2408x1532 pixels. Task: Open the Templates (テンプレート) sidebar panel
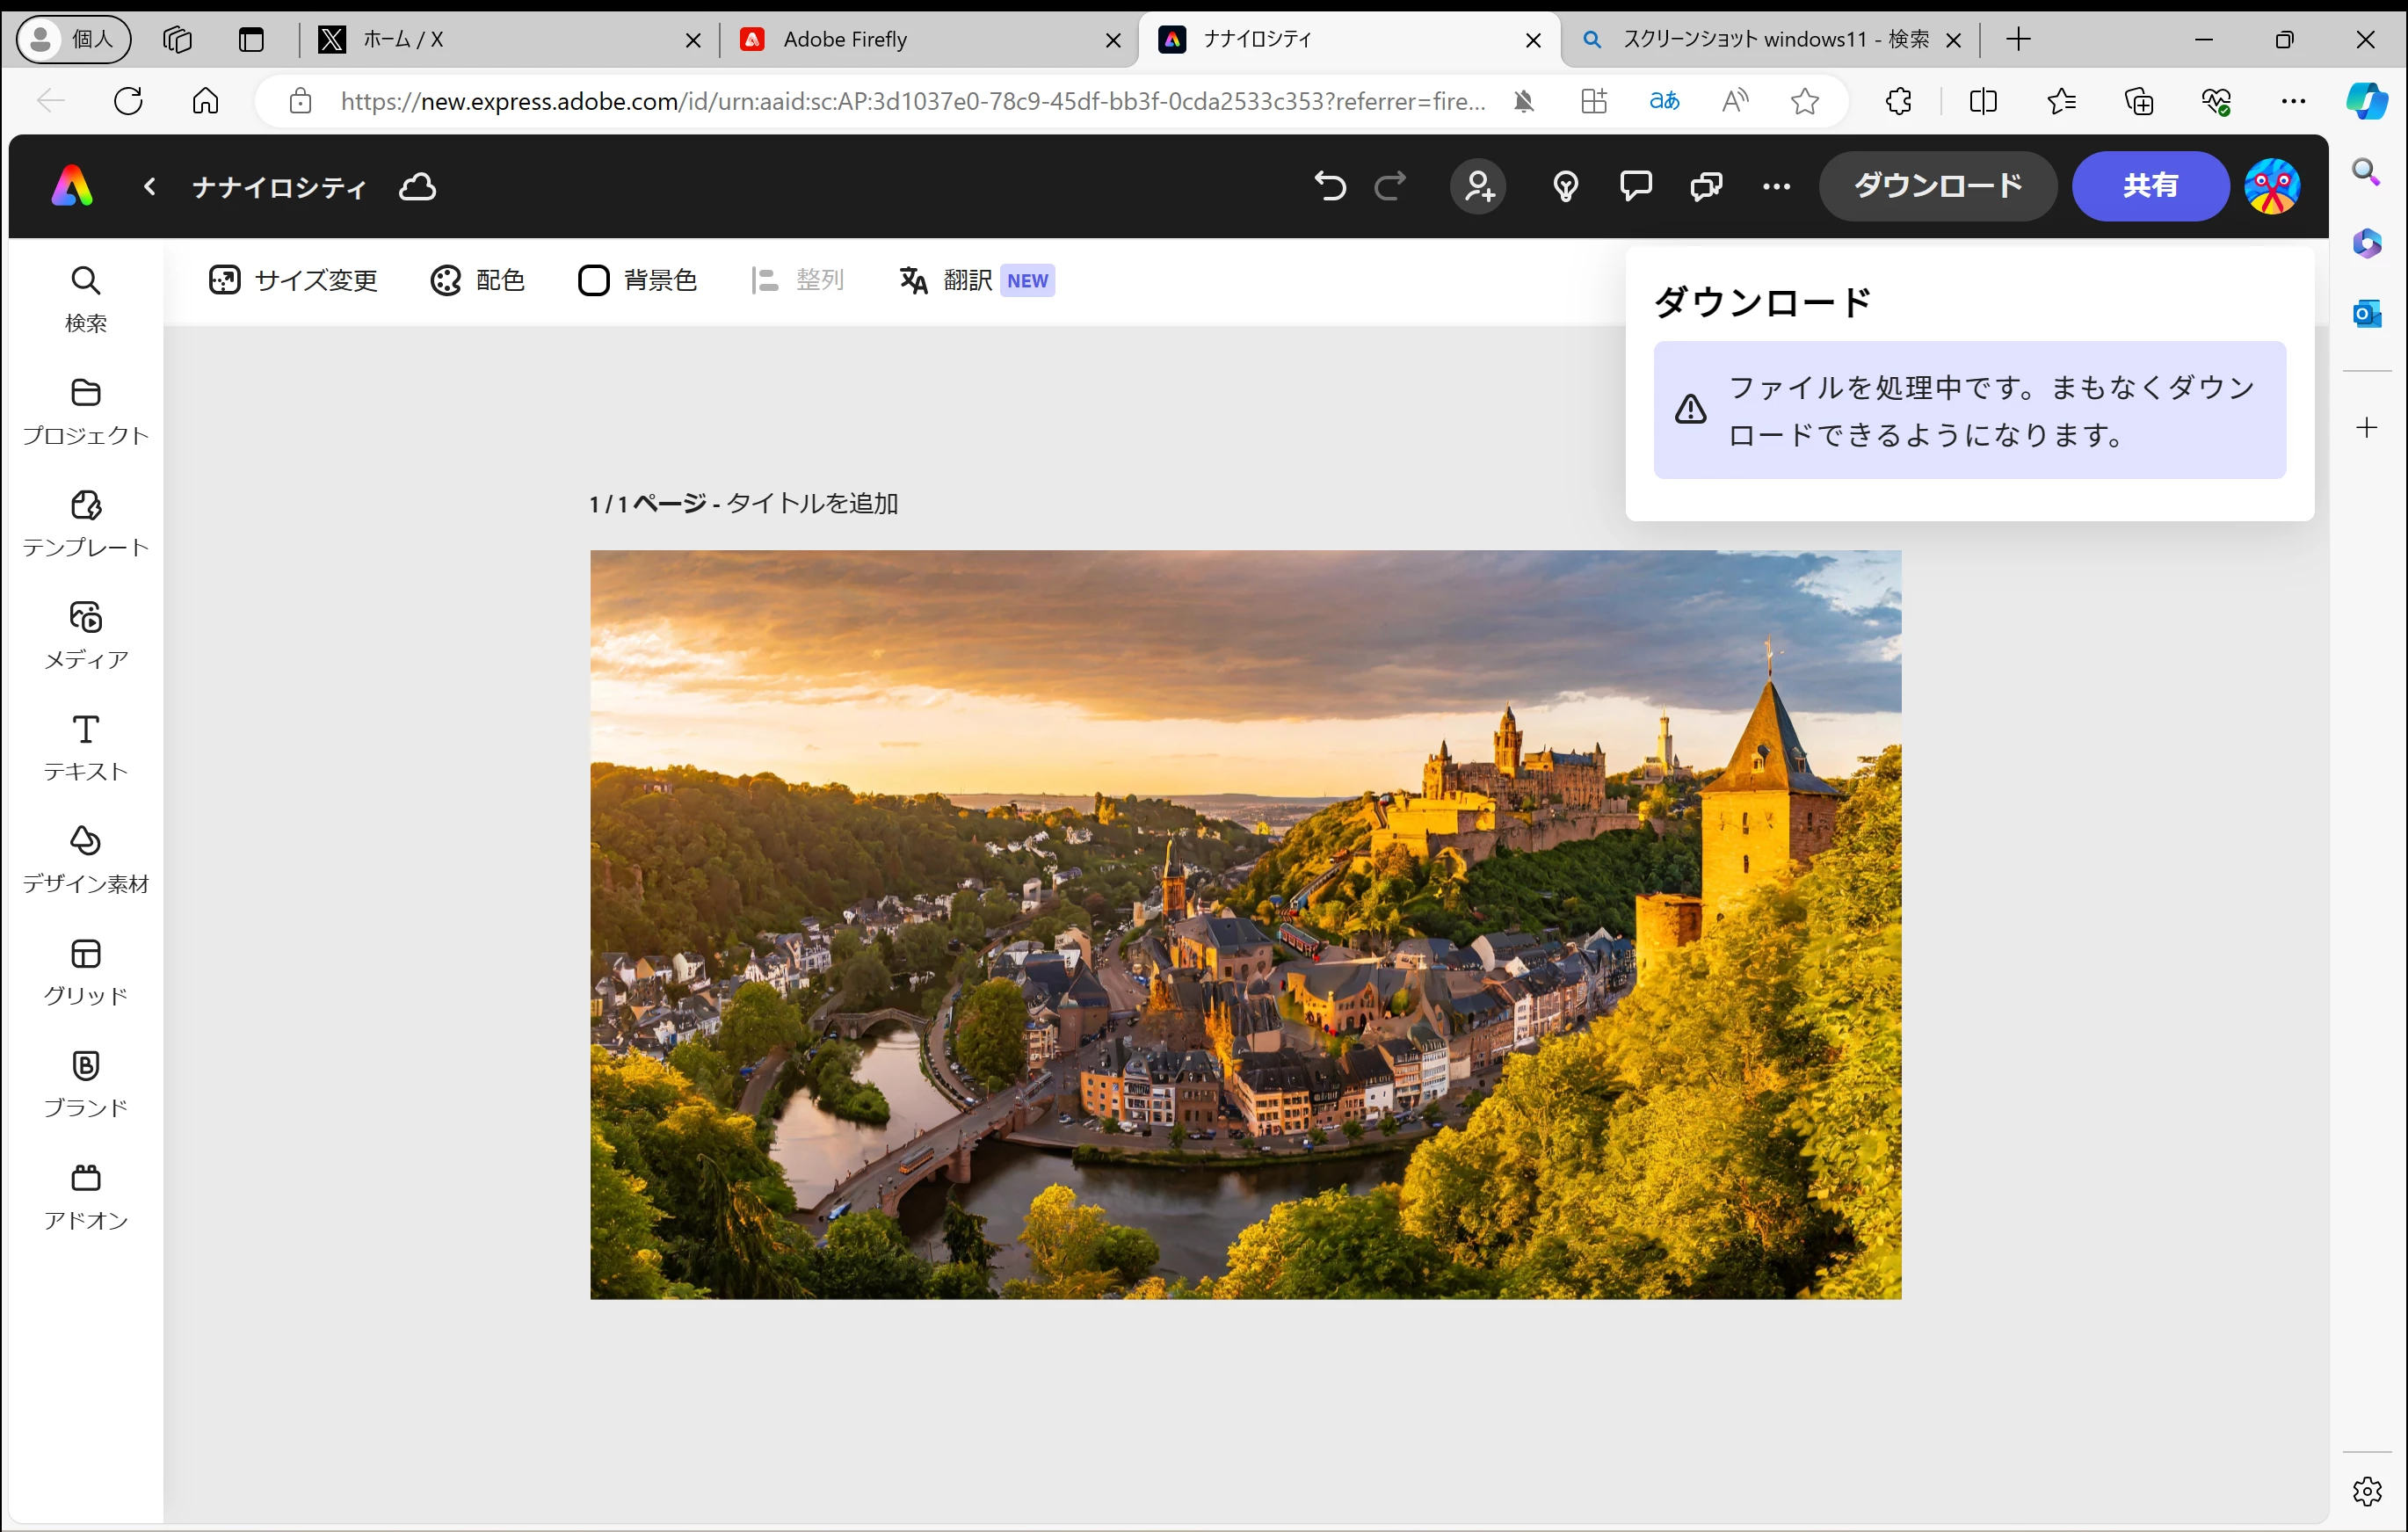(x=86, y=523)
